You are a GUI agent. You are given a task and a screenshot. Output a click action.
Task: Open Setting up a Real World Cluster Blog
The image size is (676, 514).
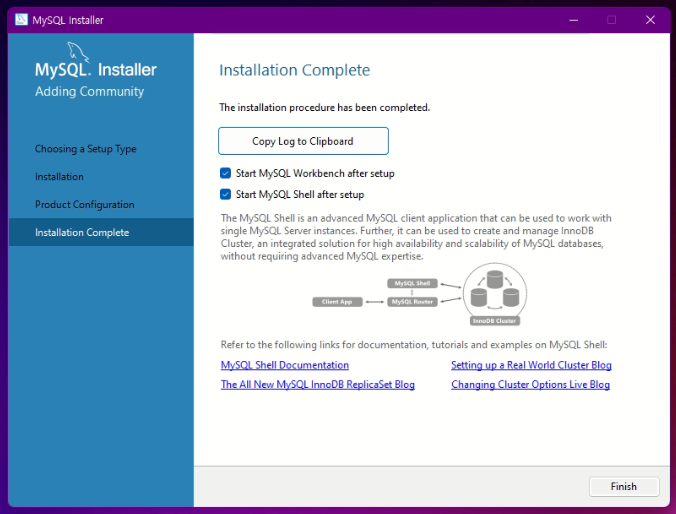coord(531,365)
